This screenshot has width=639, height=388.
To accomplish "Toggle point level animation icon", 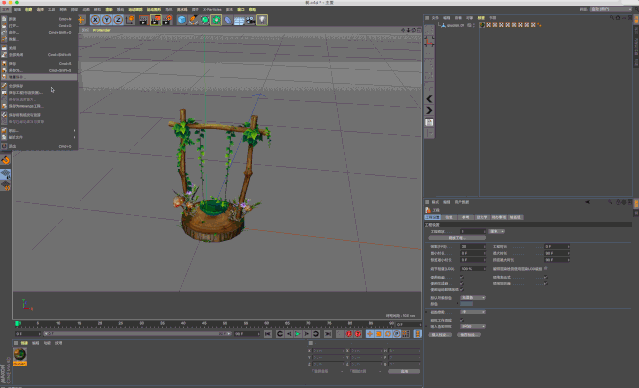I will (405, 334).
